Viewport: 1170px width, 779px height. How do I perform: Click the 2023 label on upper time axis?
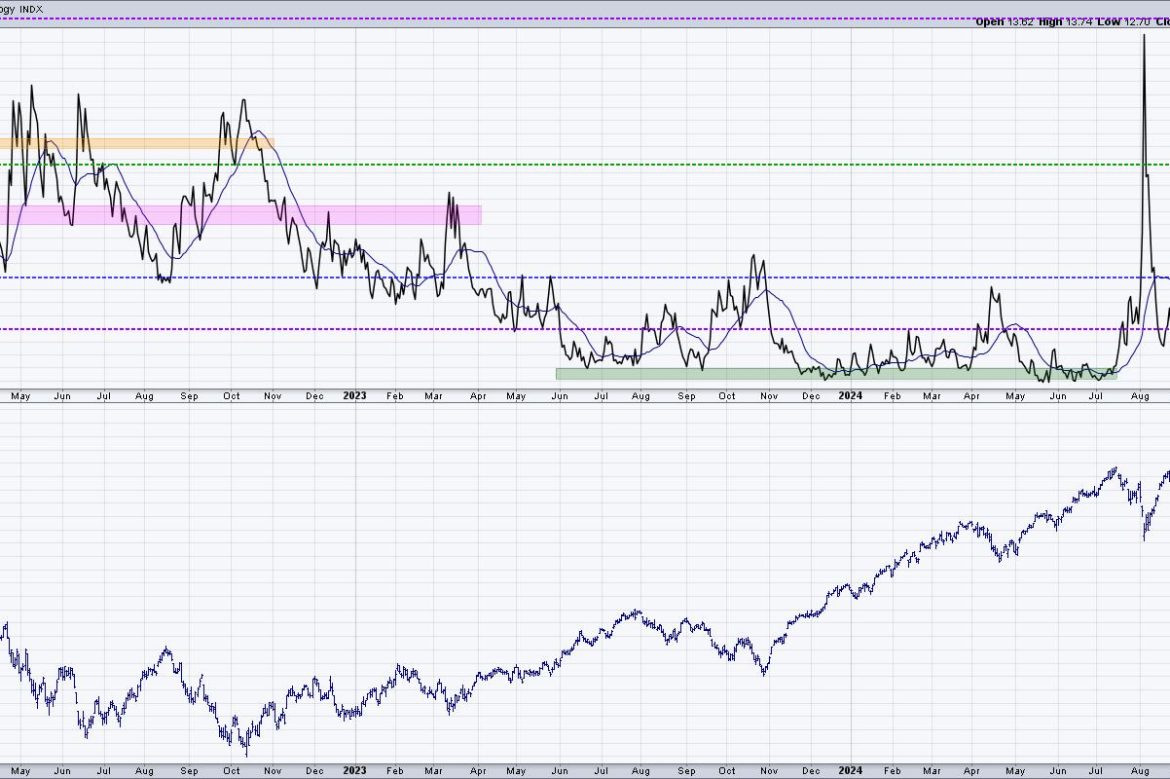[354, 396]
